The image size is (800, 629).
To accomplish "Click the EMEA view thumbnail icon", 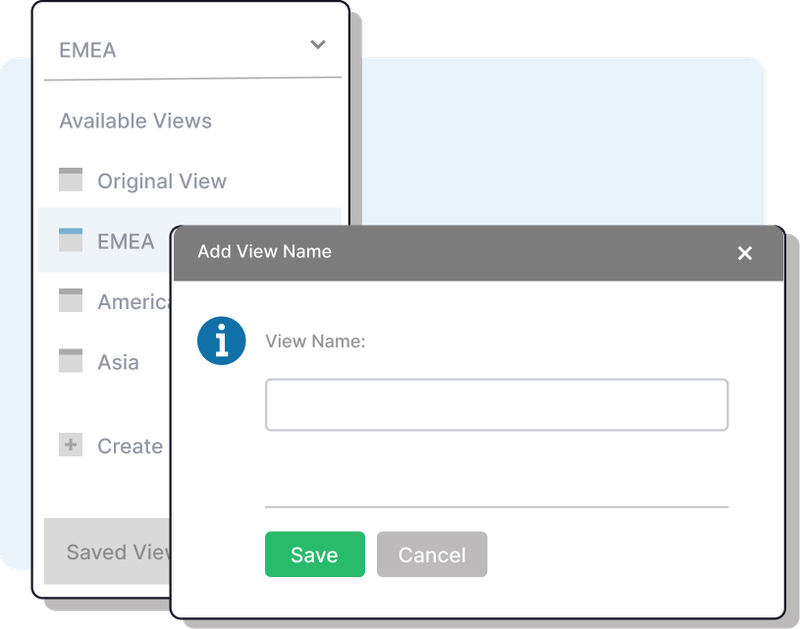I will 70,240.
